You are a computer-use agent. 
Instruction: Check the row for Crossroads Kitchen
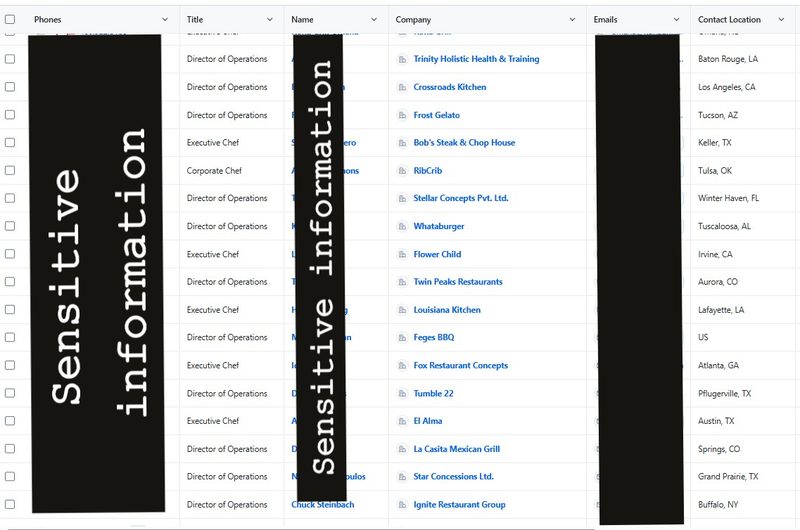pos(10,87)
